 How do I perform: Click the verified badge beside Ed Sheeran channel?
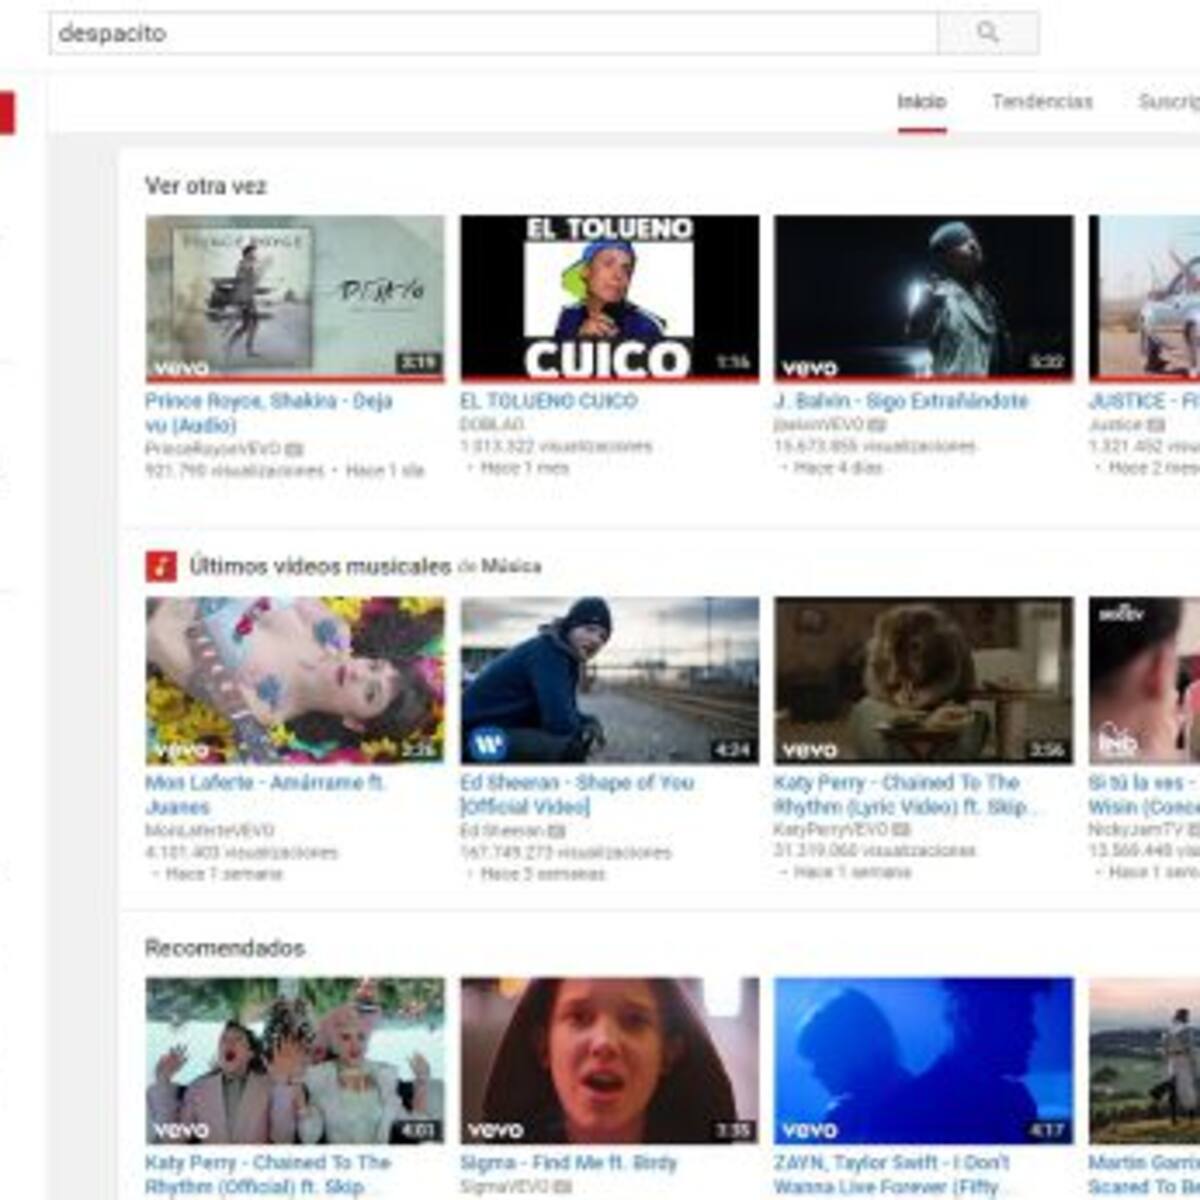558,831
